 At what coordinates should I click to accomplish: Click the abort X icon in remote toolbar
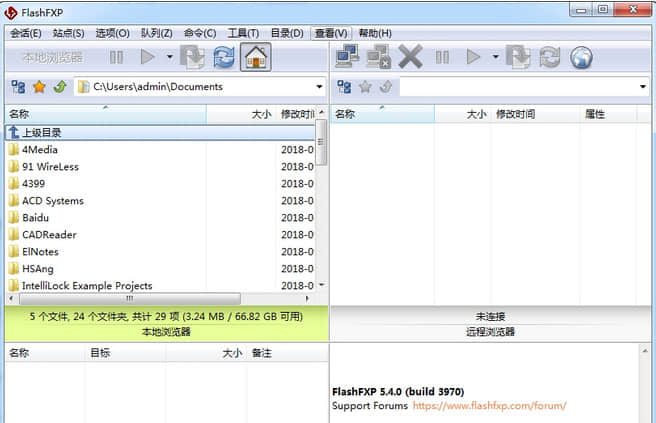(410, 57)
